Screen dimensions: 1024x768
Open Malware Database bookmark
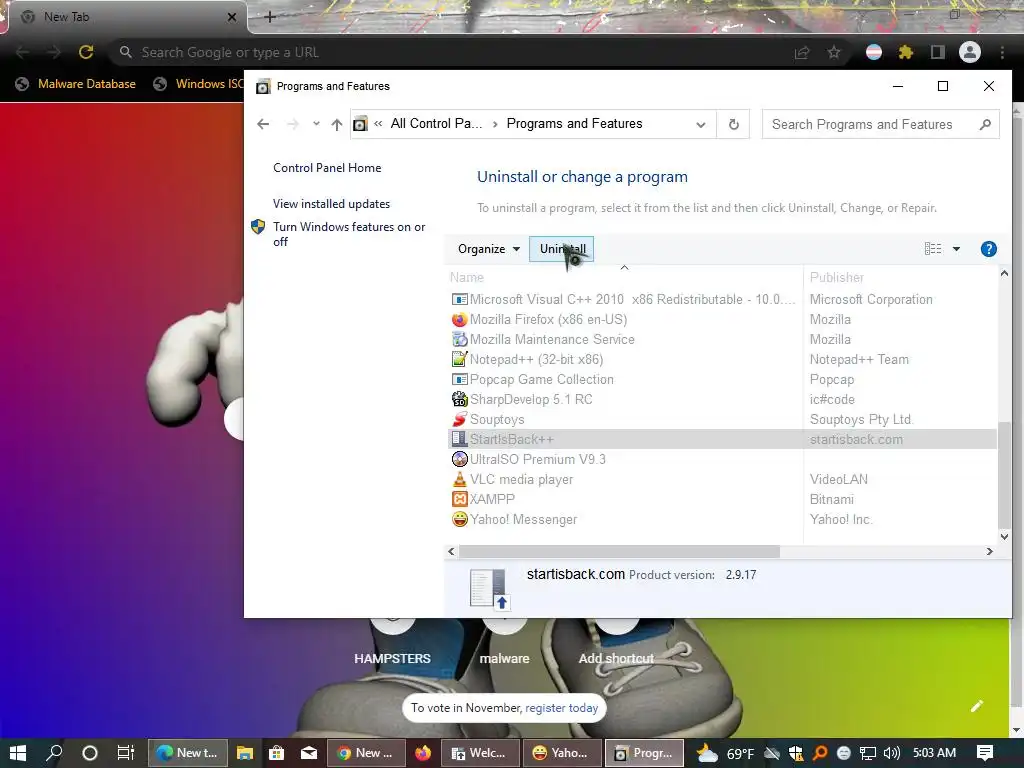pos(75,84)
